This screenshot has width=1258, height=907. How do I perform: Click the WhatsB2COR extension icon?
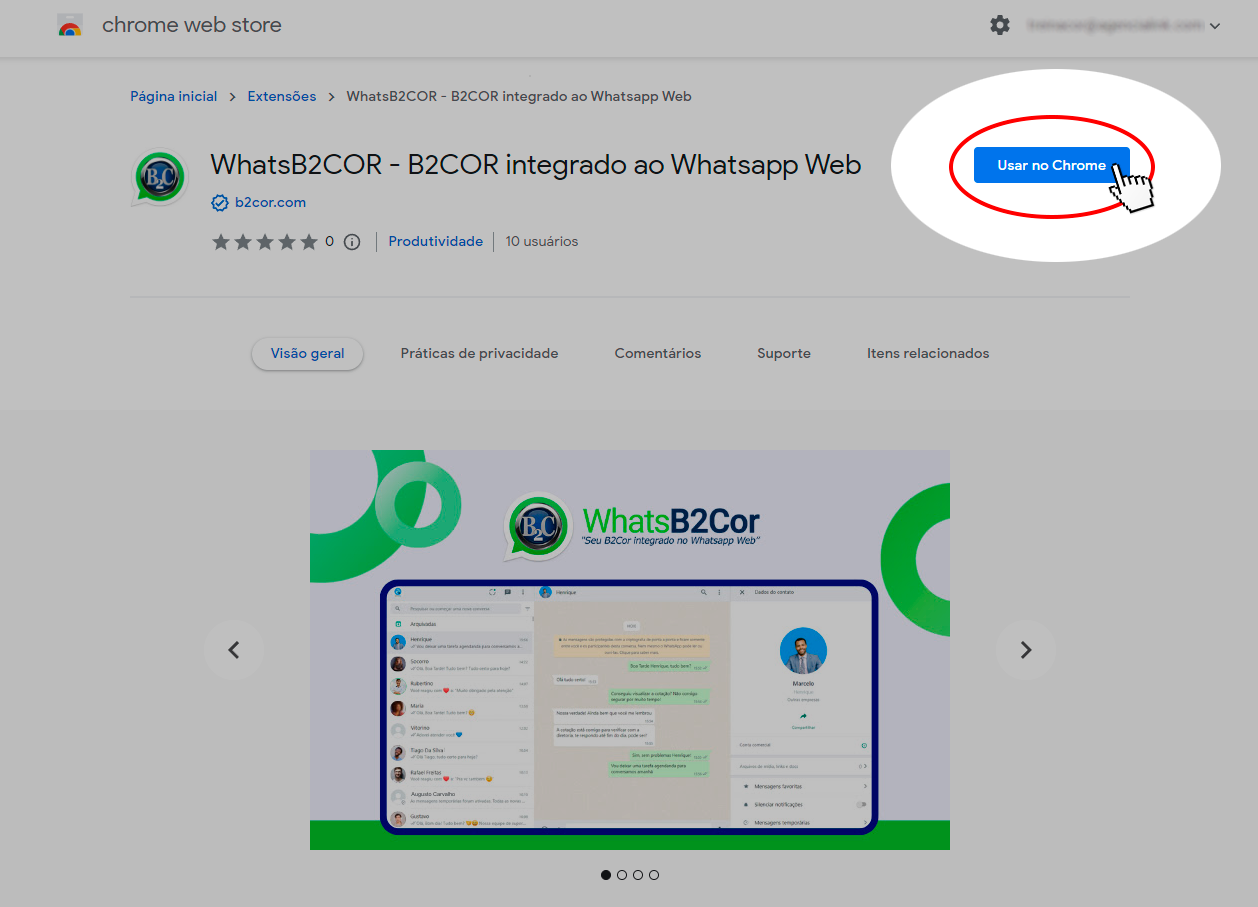click(x=160, y=178)
